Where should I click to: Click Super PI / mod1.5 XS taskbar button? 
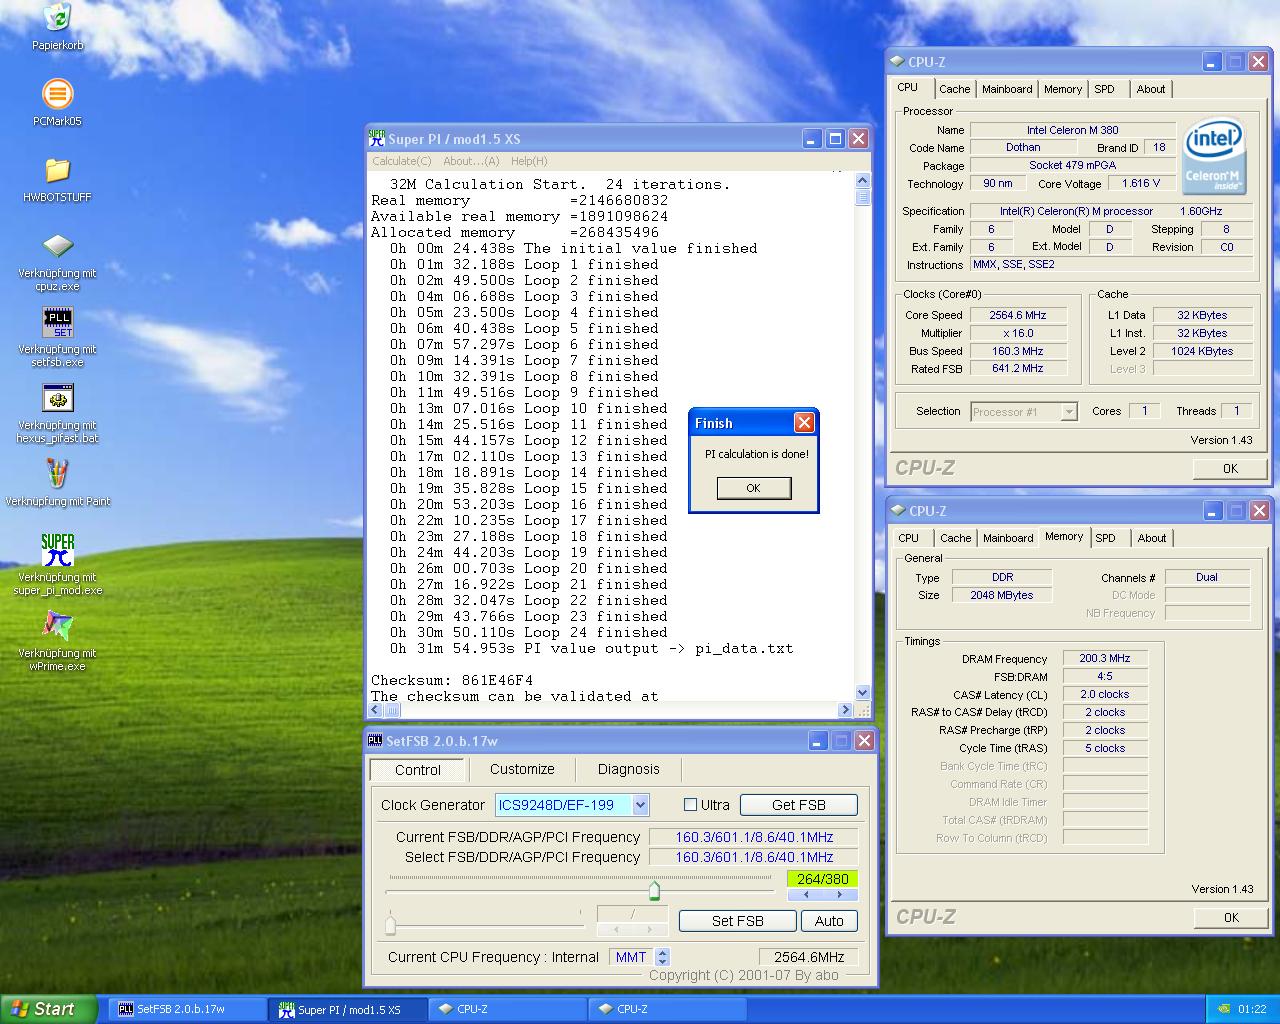click(x=348, y=1010)
